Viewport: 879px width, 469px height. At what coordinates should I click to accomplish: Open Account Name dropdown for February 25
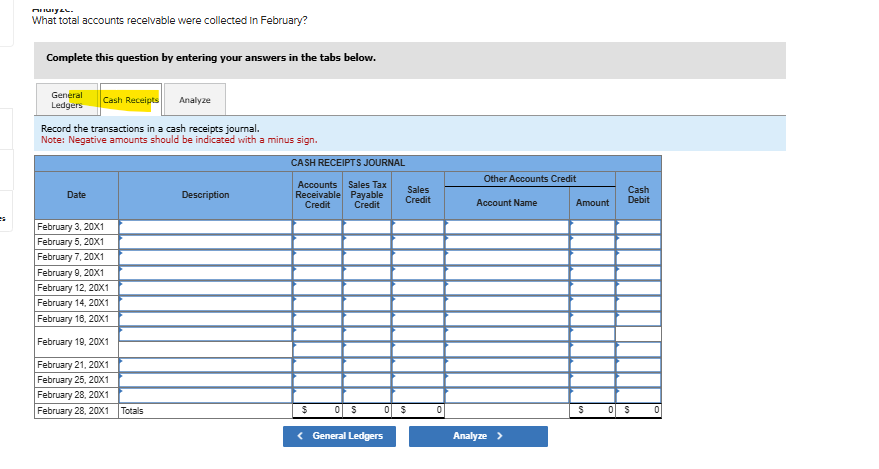coord(507,380)
